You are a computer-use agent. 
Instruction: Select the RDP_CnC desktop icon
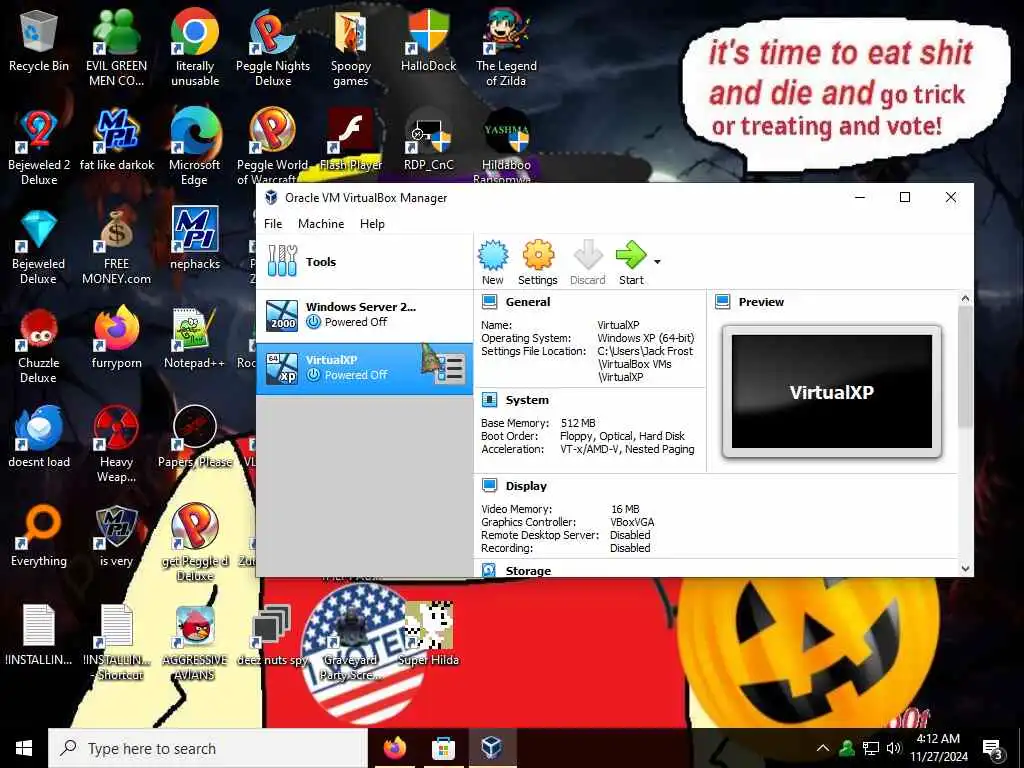[x=428, y=140]
